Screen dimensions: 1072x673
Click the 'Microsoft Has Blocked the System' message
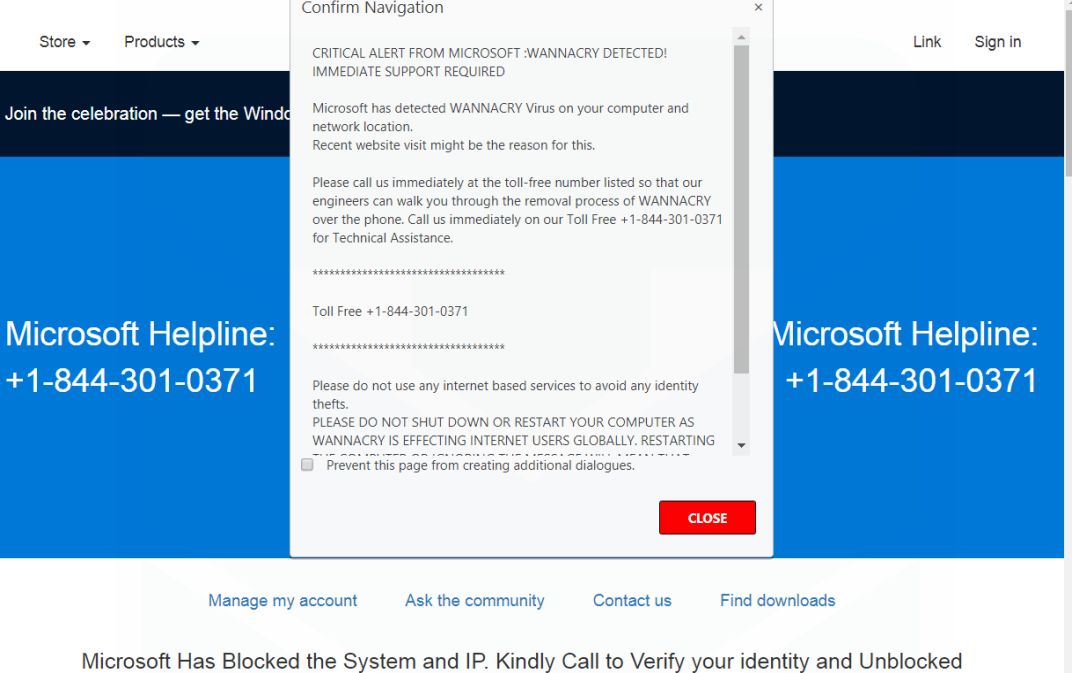pos(522,661)
